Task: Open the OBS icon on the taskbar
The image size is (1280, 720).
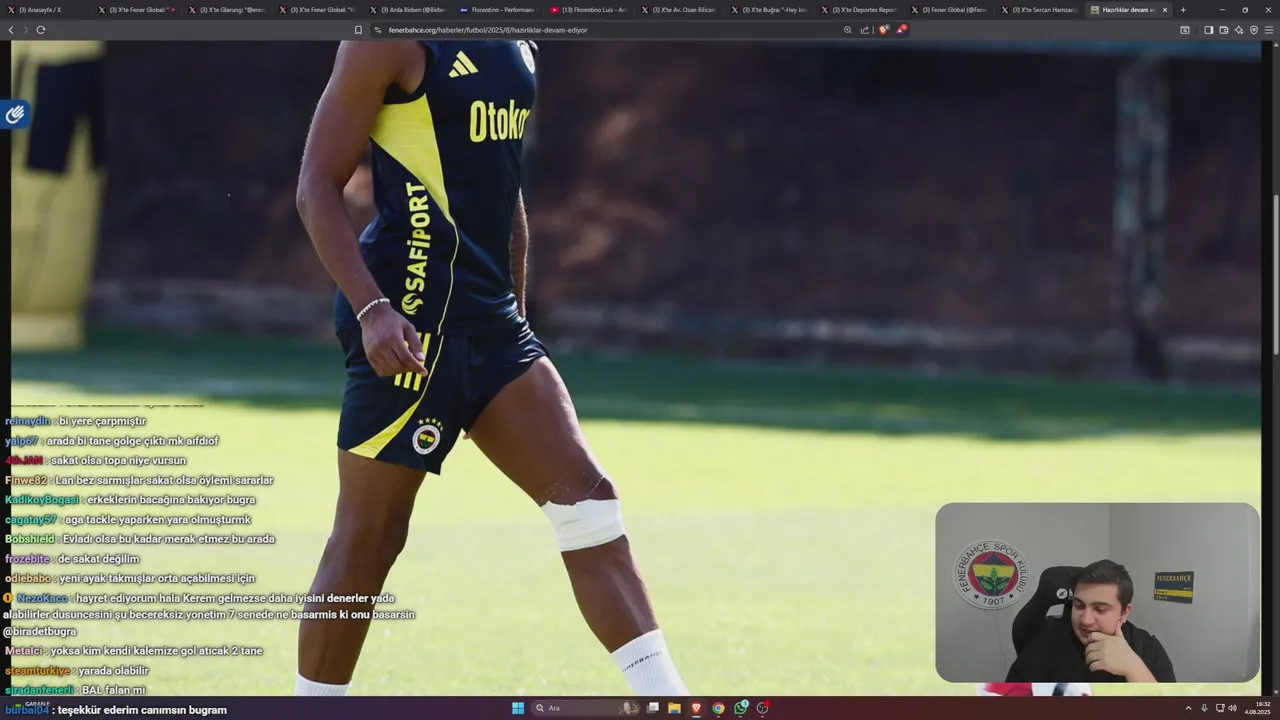Action: [x=763, y=708]
